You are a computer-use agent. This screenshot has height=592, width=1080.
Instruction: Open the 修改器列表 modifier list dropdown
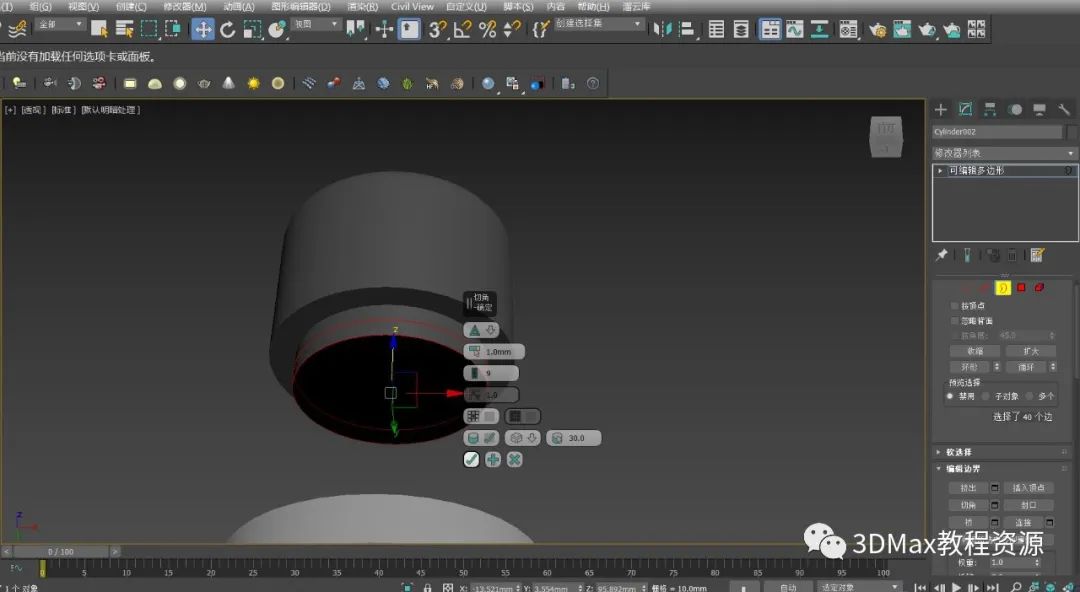click(x=1004, y=153)
